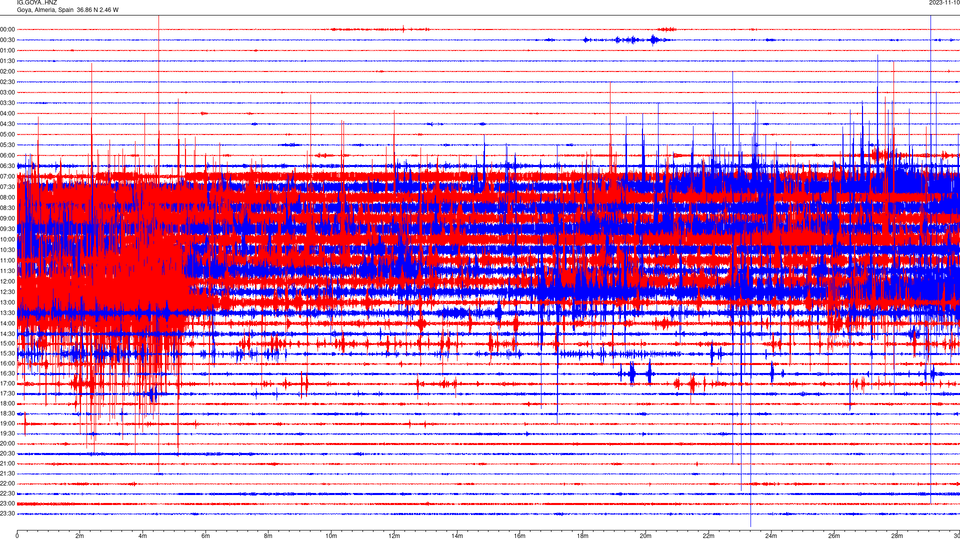The height and width of the screenshot is (540, 960).
Task: Select the '14:00' time row label
Action: click(7, 323)
